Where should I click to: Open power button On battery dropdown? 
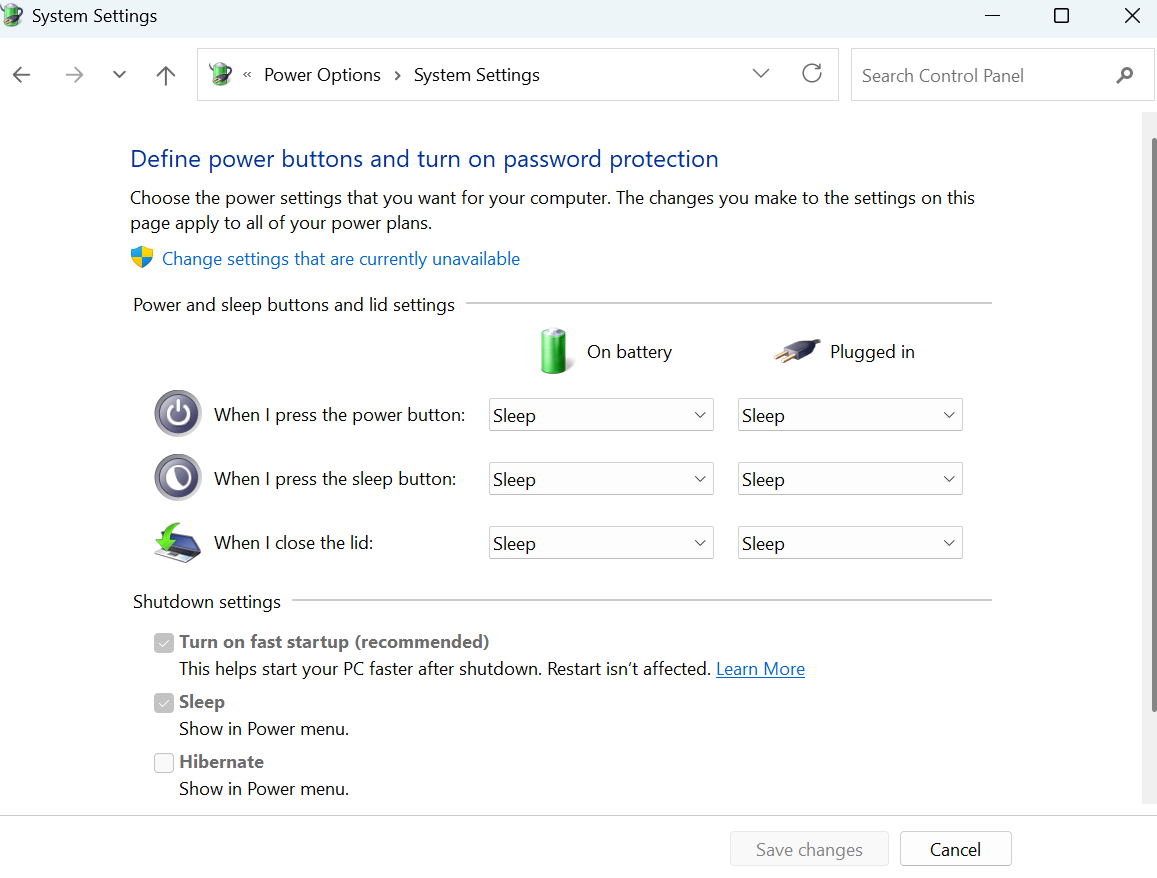tap(601, 415)
